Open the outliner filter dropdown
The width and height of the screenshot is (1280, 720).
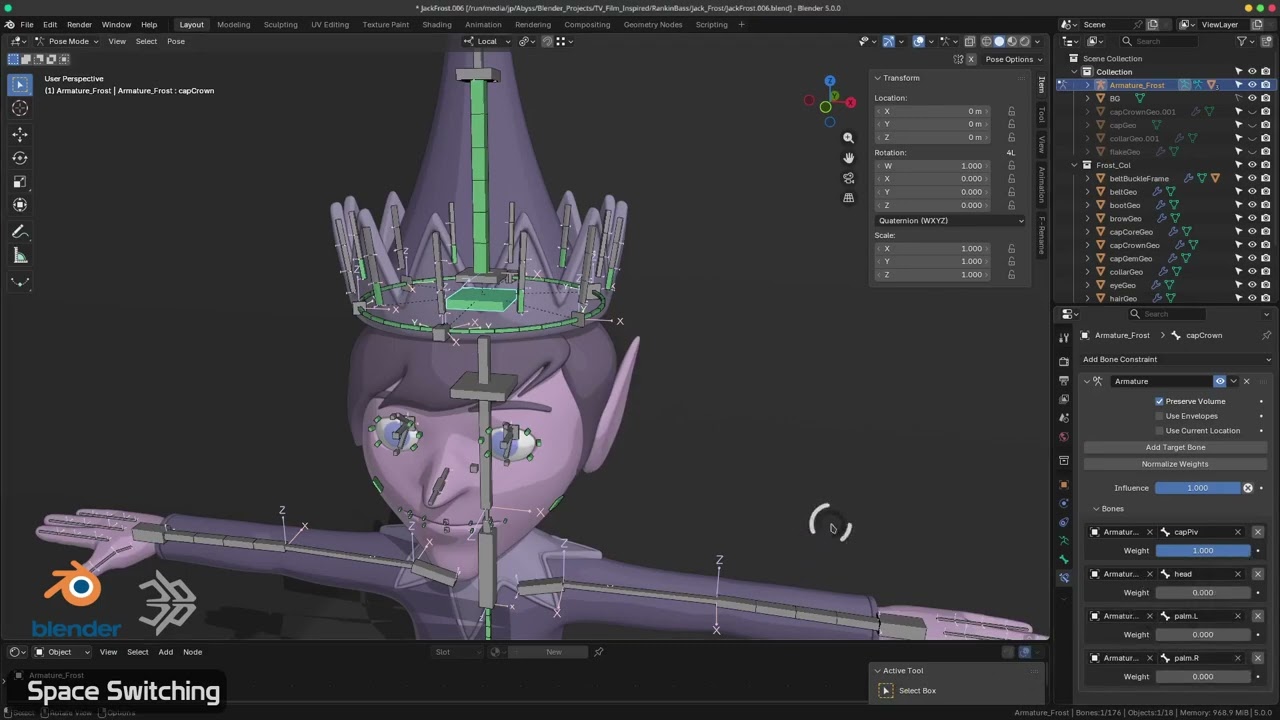1245,41
